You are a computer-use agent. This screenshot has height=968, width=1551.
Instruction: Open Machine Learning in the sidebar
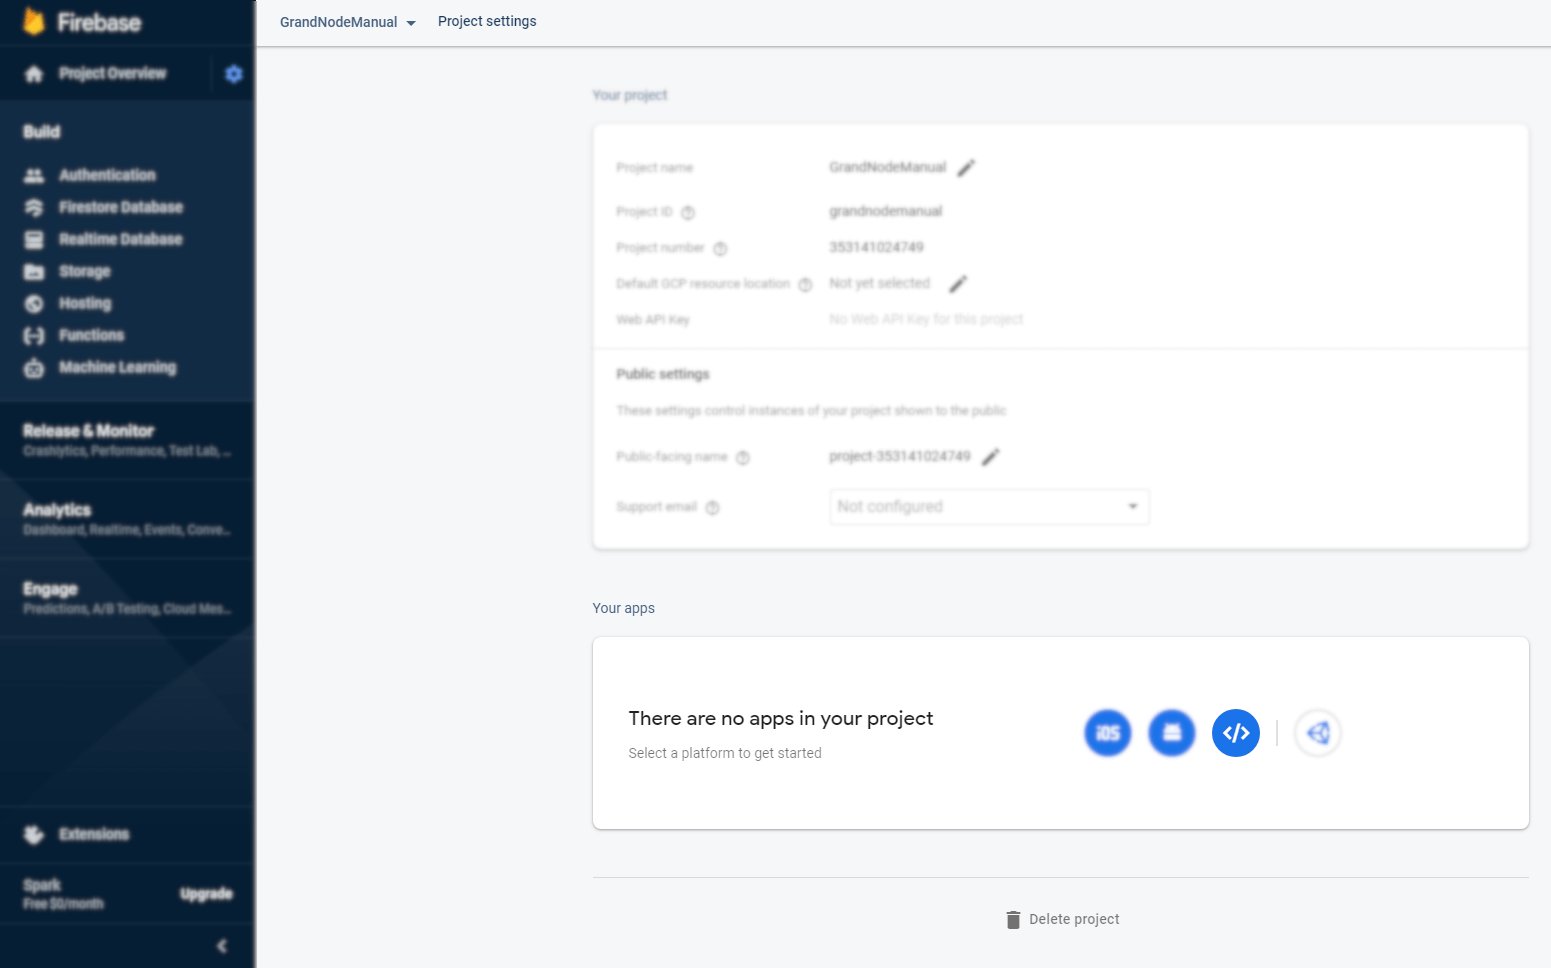pyautogui.click(x=117, y=367)
